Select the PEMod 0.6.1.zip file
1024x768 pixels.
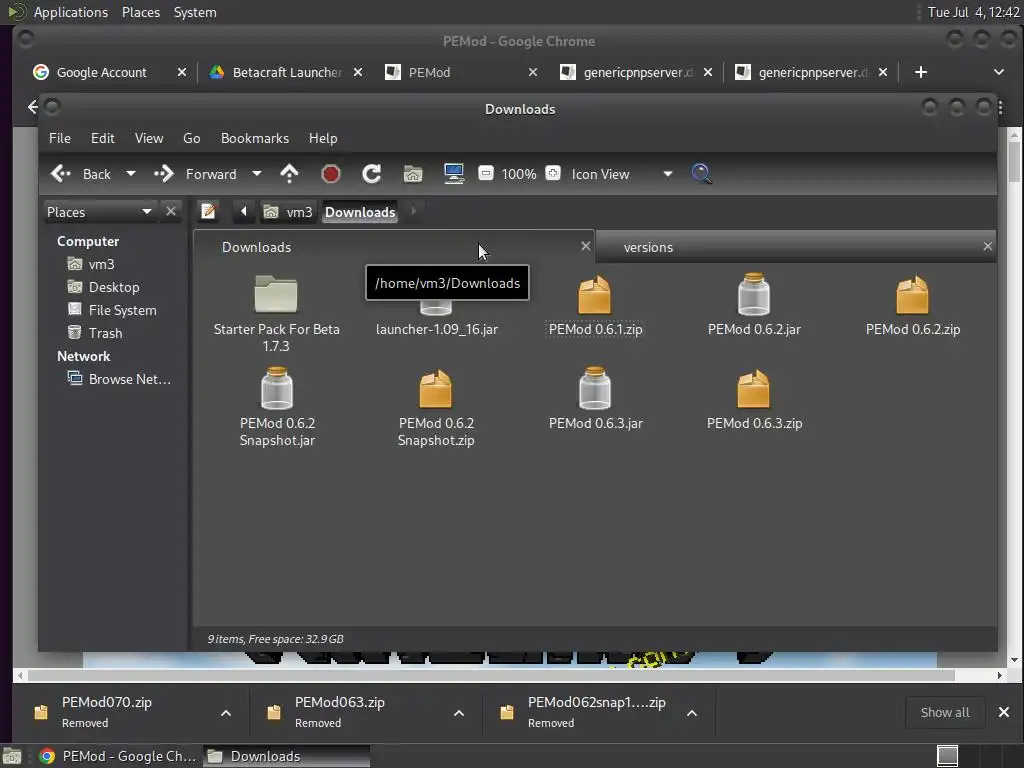pos(595,306)
